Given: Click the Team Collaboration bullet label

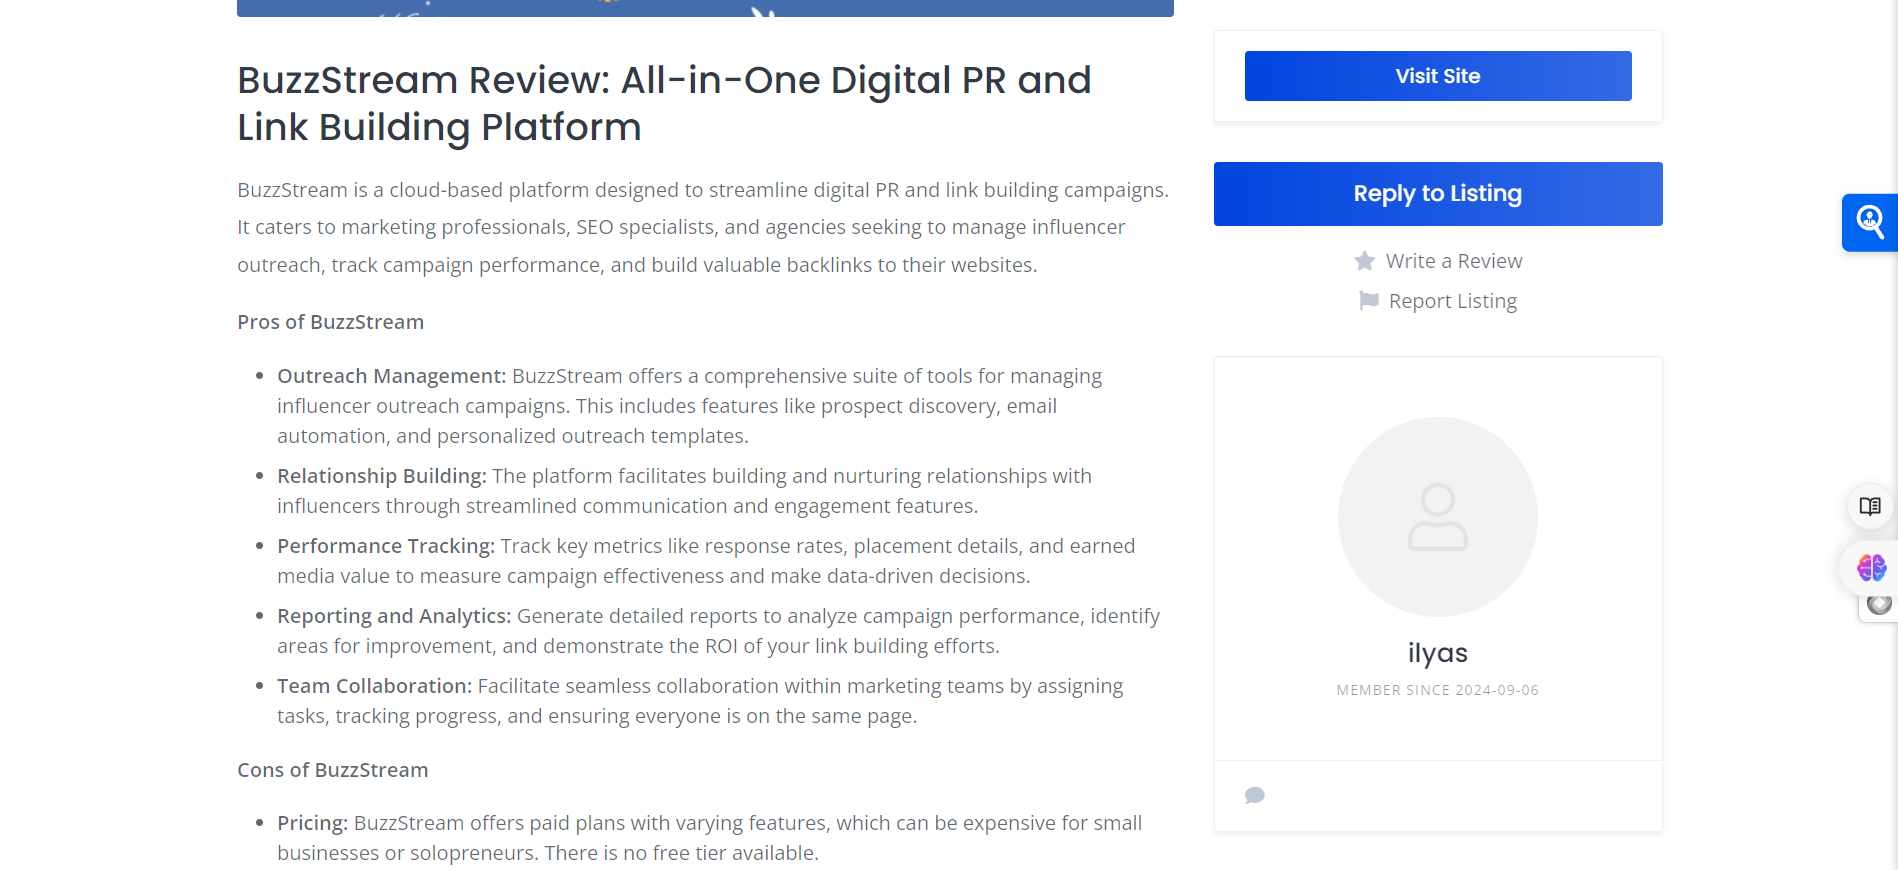Looking at the screenshot, I should pyautogui.click(x=375, y=686).
